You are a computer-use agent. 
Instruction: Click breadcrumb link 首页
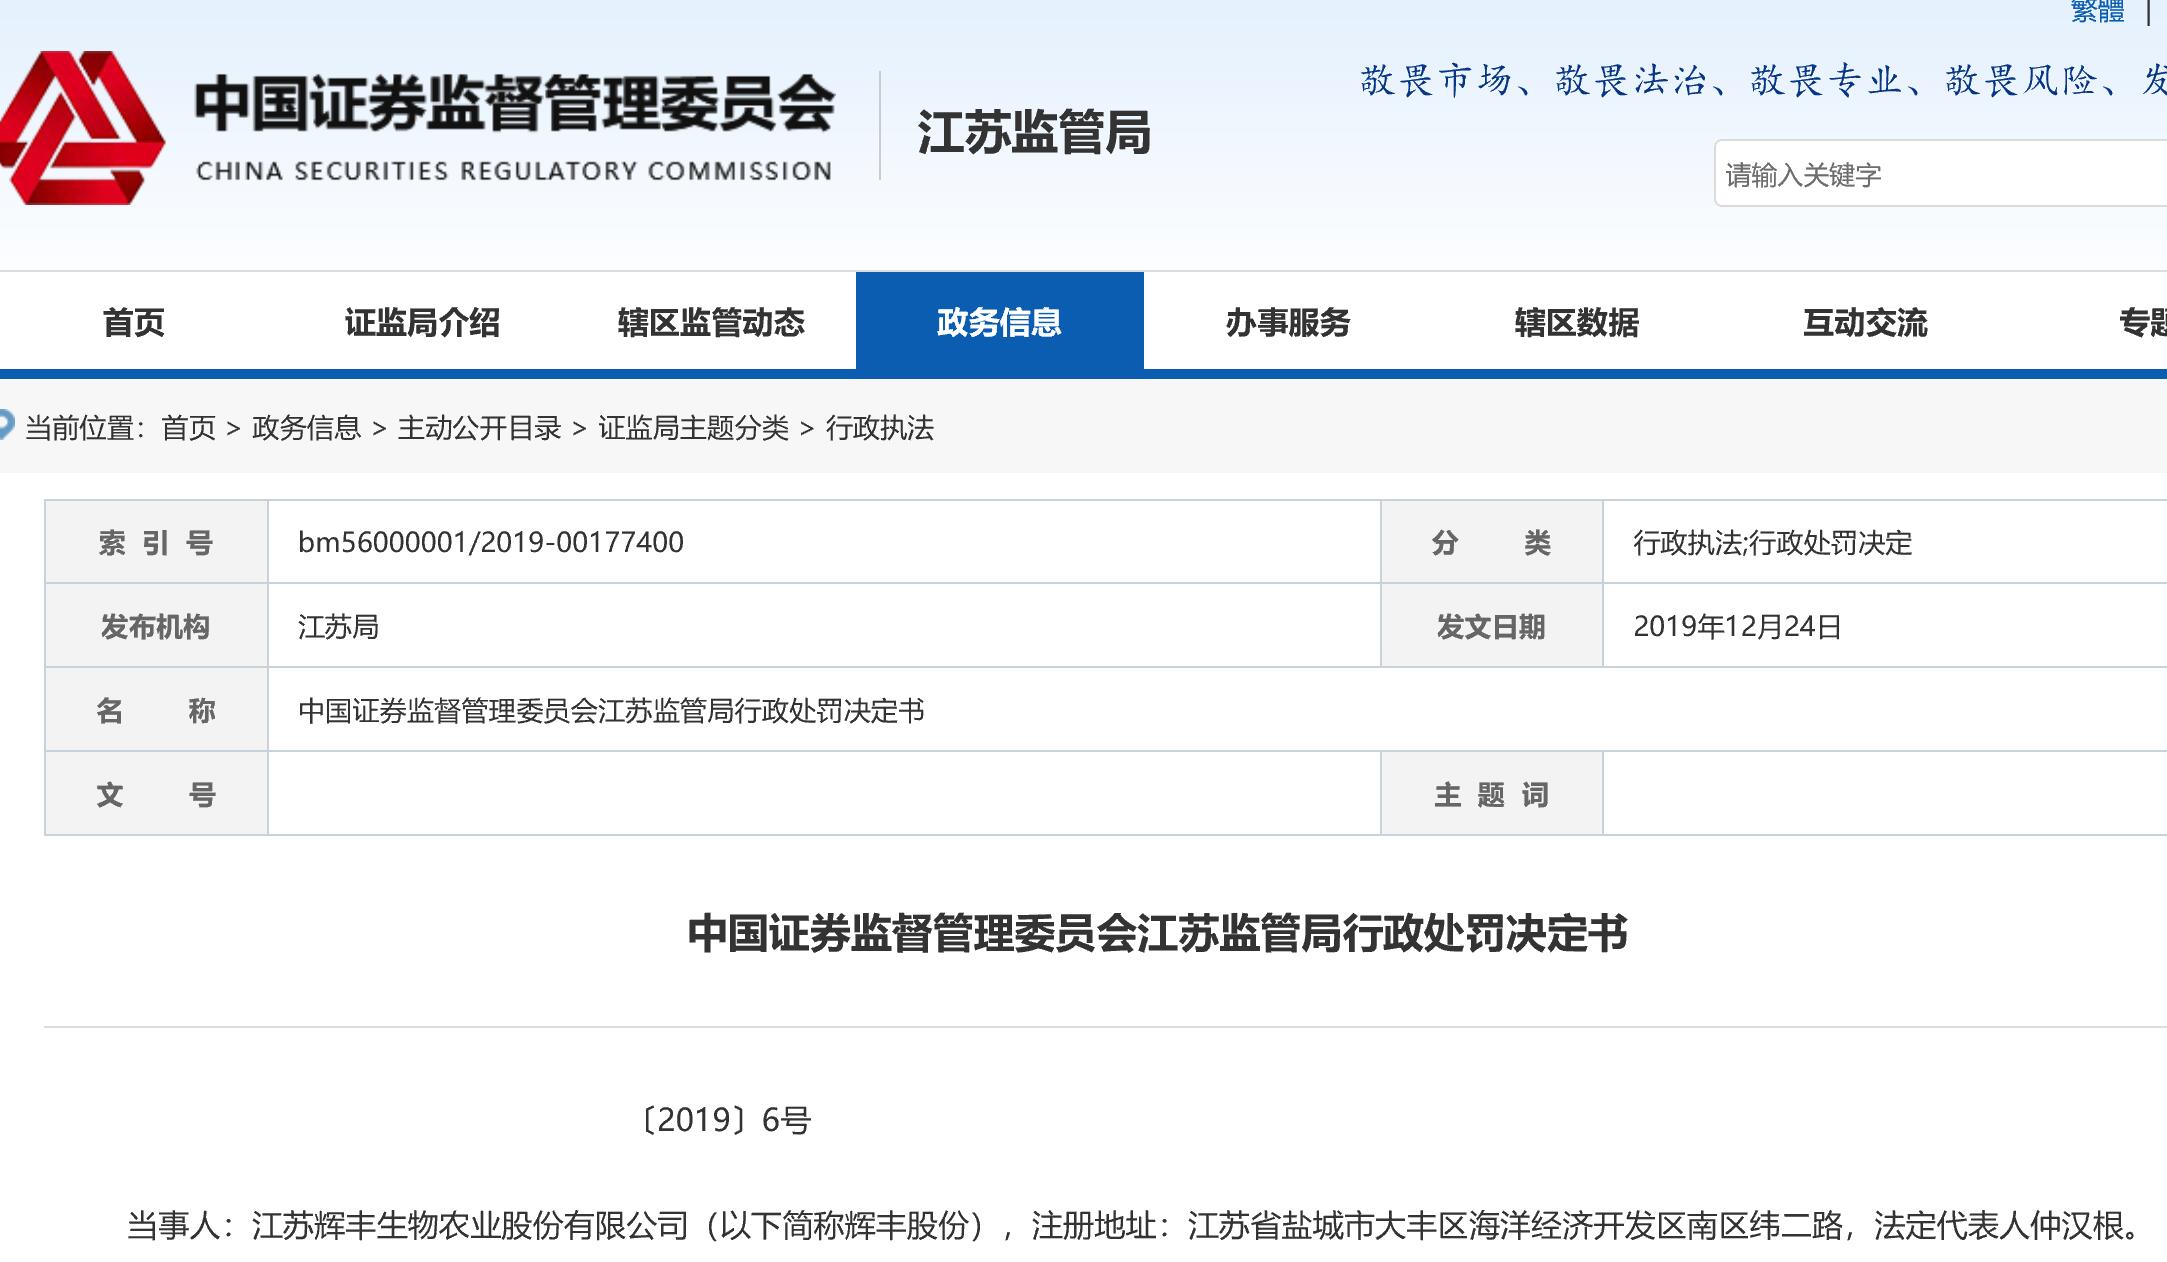coord(189,429)
